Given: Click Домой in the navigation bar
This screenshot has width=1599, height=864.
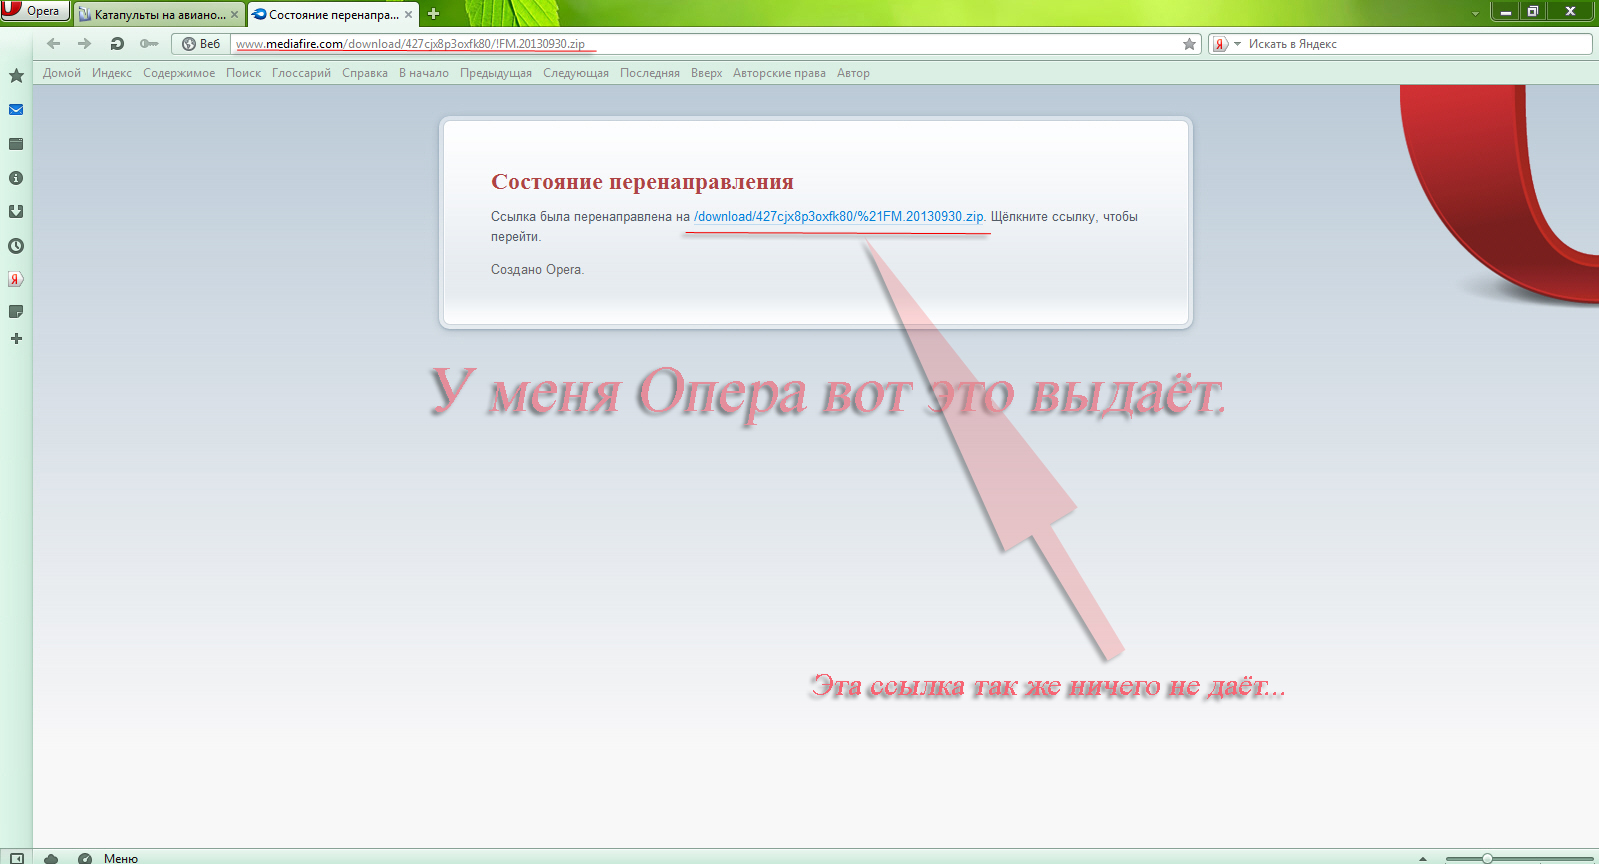Looking at the screenshot, I should 62,73.
